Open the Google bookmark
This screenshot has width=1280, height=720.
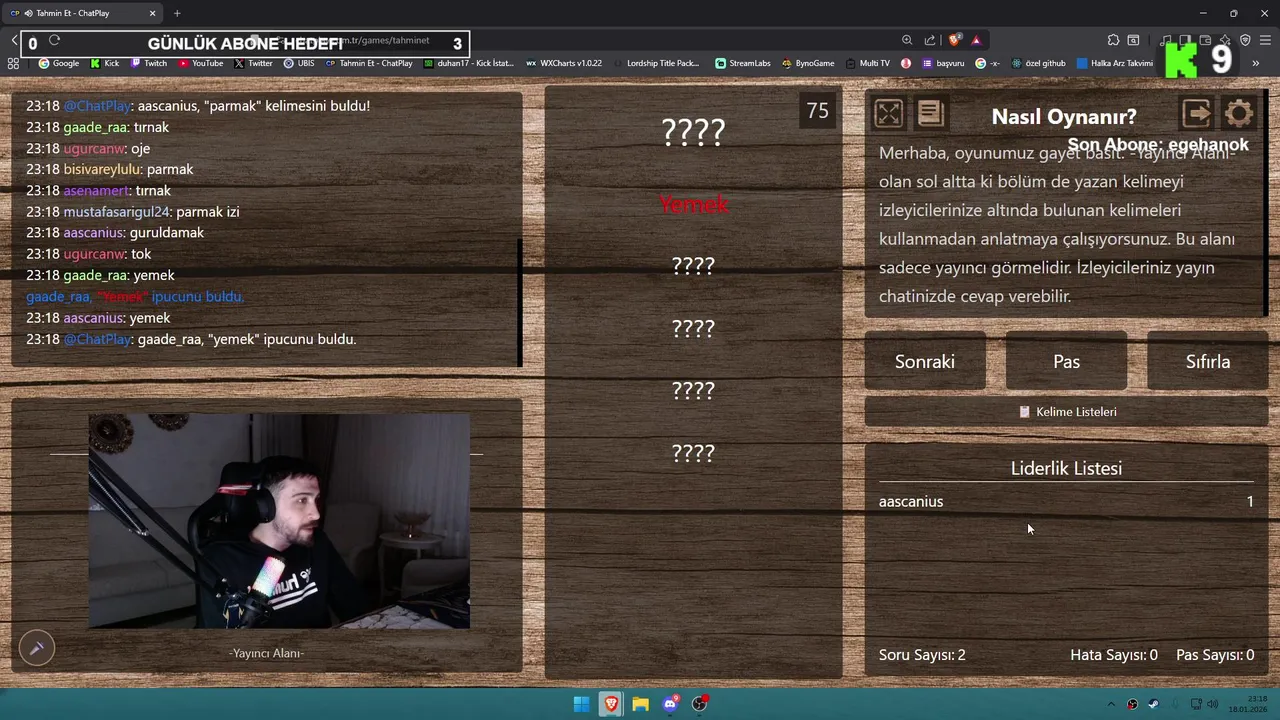59,63
